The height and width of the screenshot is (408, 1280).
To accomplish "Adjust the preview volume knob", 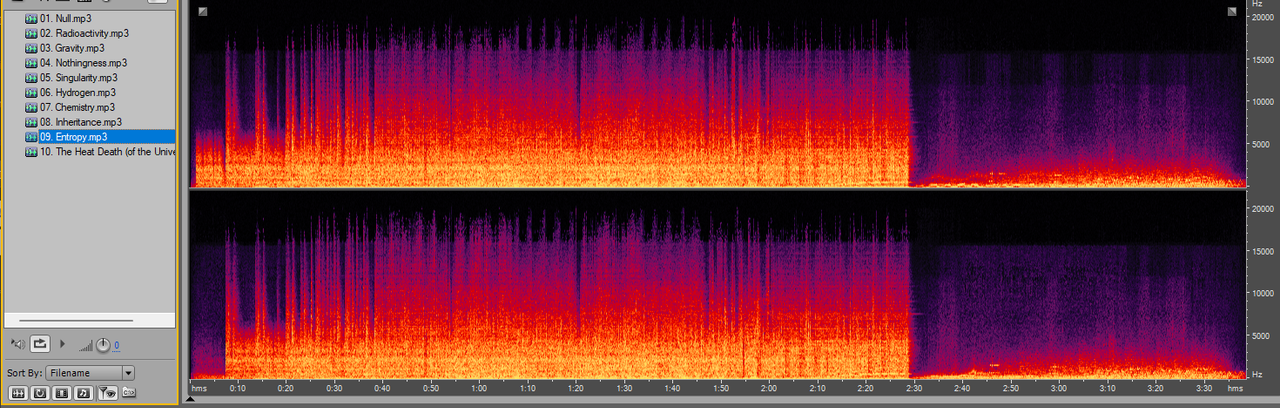I will coord(102,345).
